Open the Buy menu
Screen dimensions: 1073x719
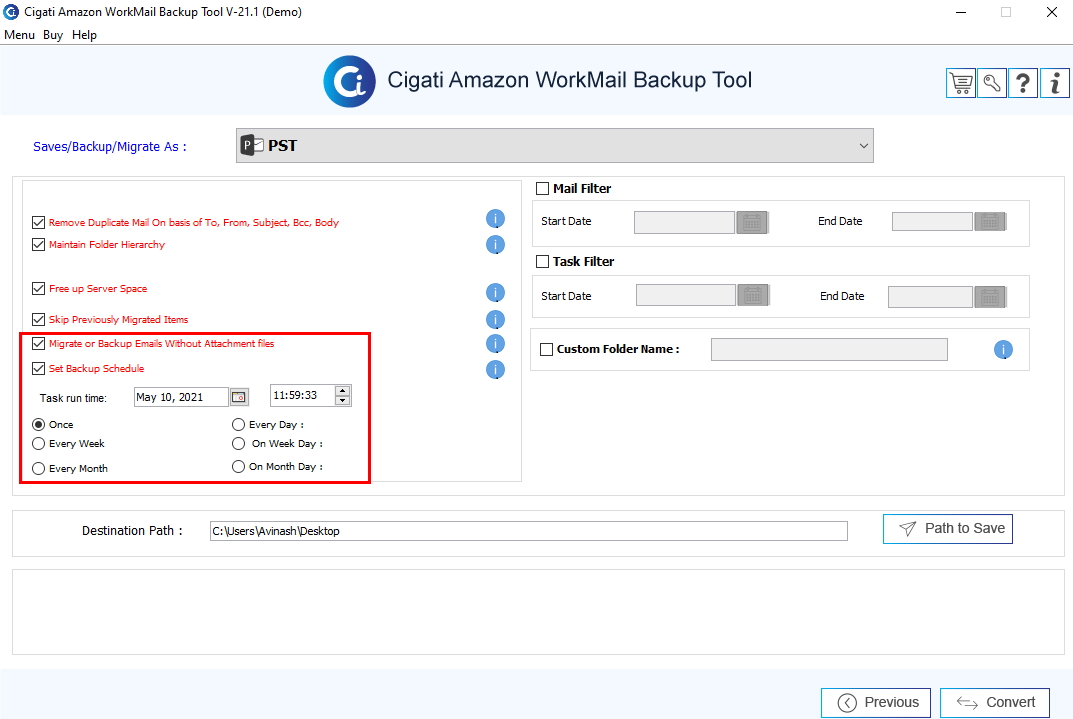(x=53, y=35)
